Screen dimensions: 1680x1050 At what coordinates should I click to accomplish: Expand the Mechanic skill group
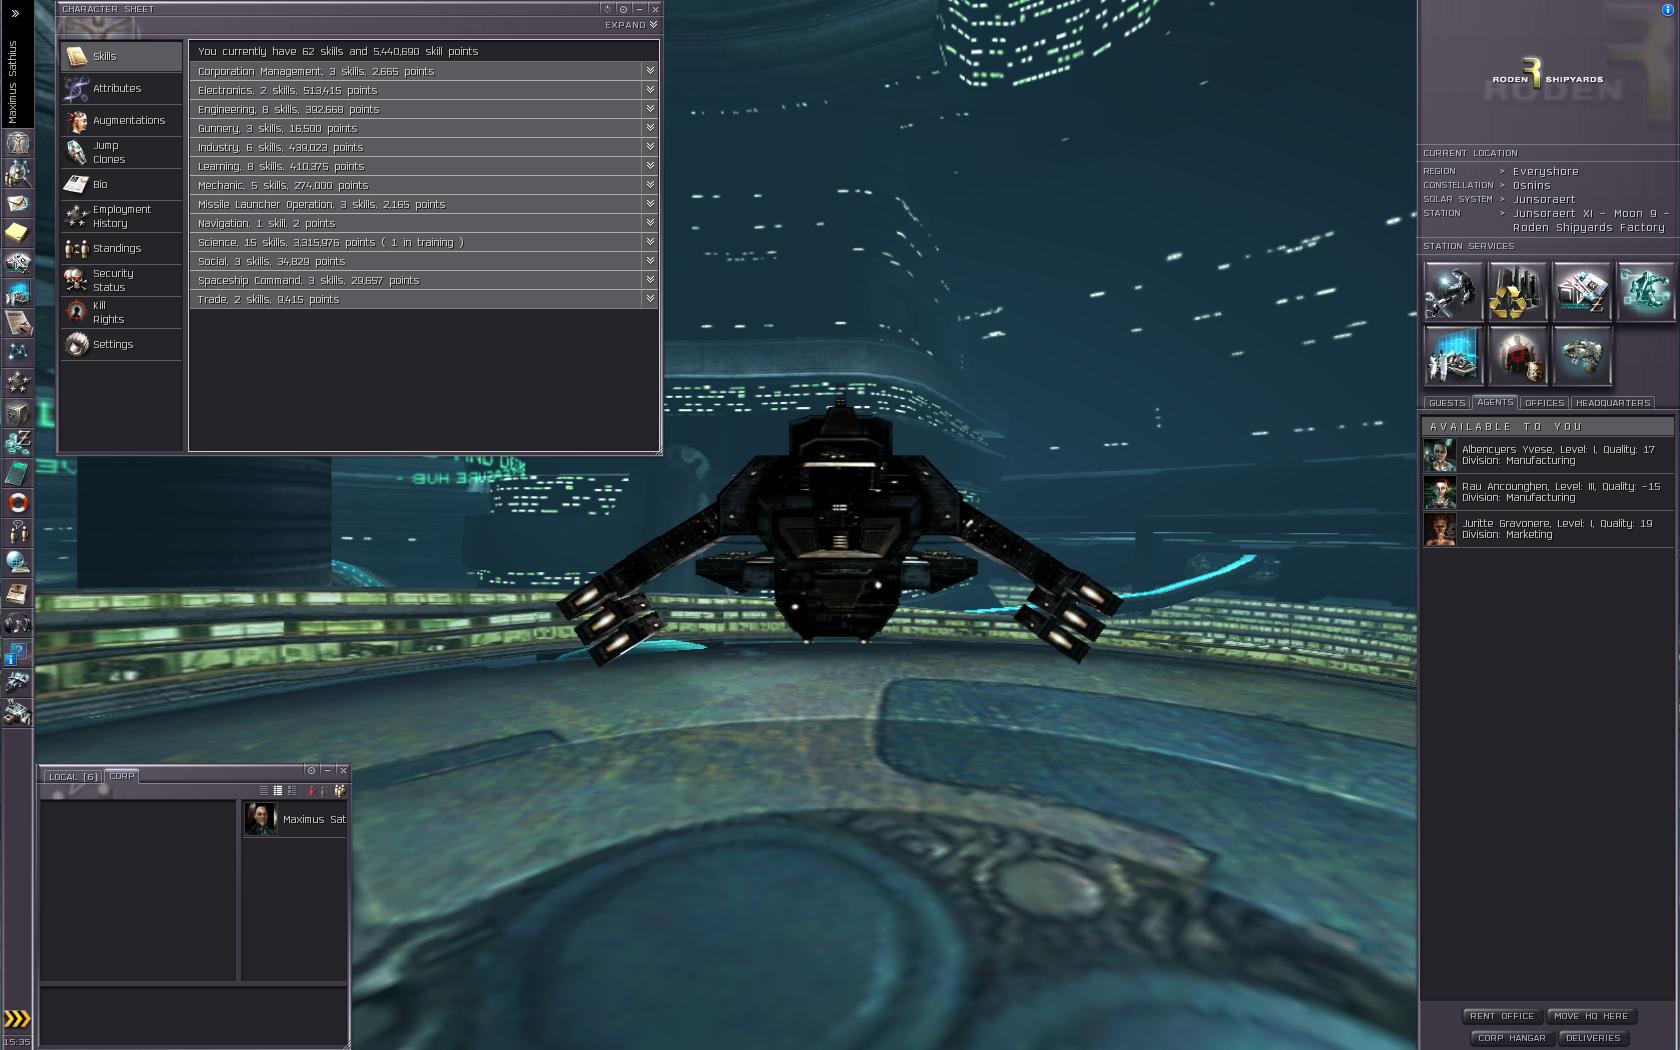[424, 185]
